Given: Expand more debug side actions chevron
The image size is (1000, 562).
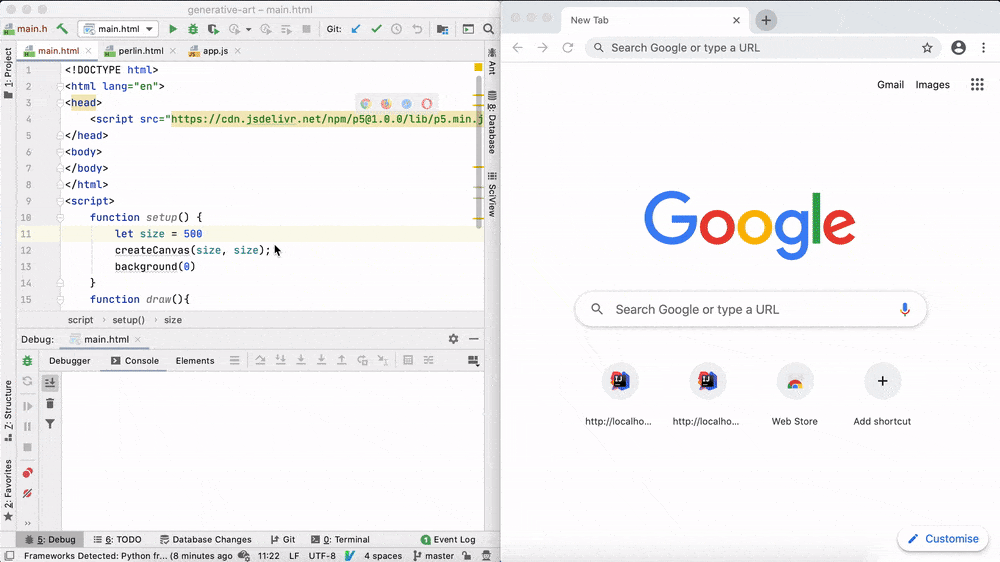Looking at the screenshot, I should coord(27,523).
